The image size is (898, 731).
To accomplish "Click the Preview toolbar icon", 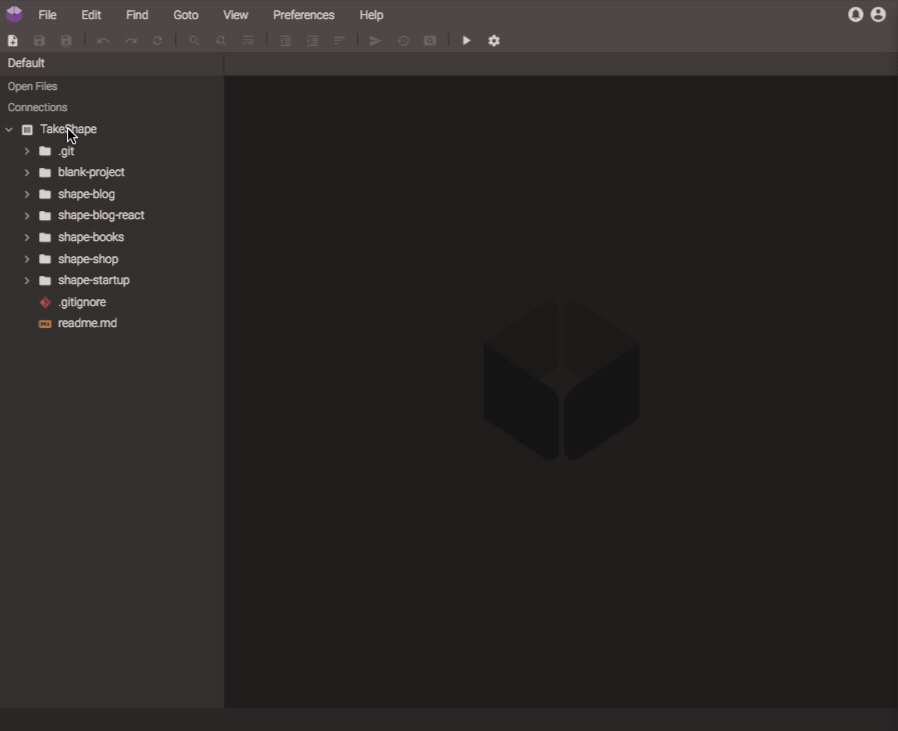I will (430, 41).
